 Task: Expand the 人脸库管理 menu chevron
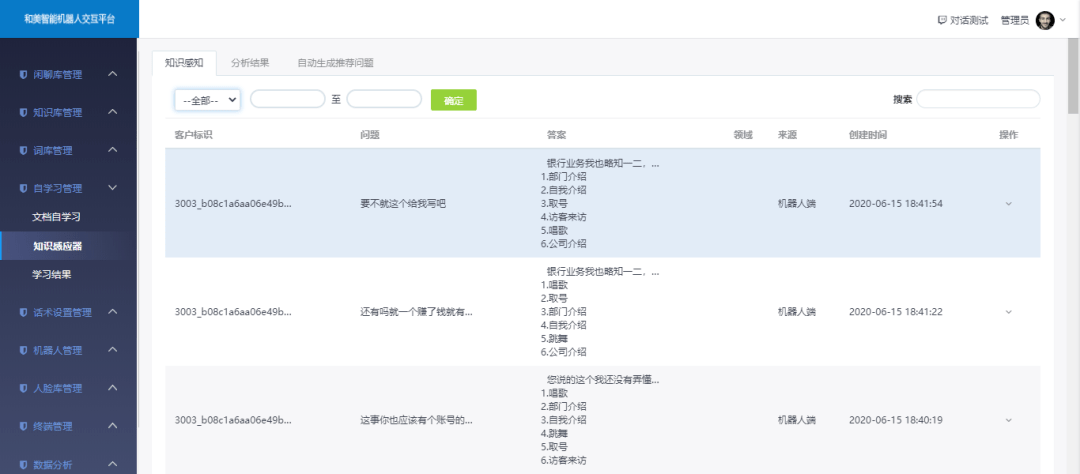tap(113, 388)
